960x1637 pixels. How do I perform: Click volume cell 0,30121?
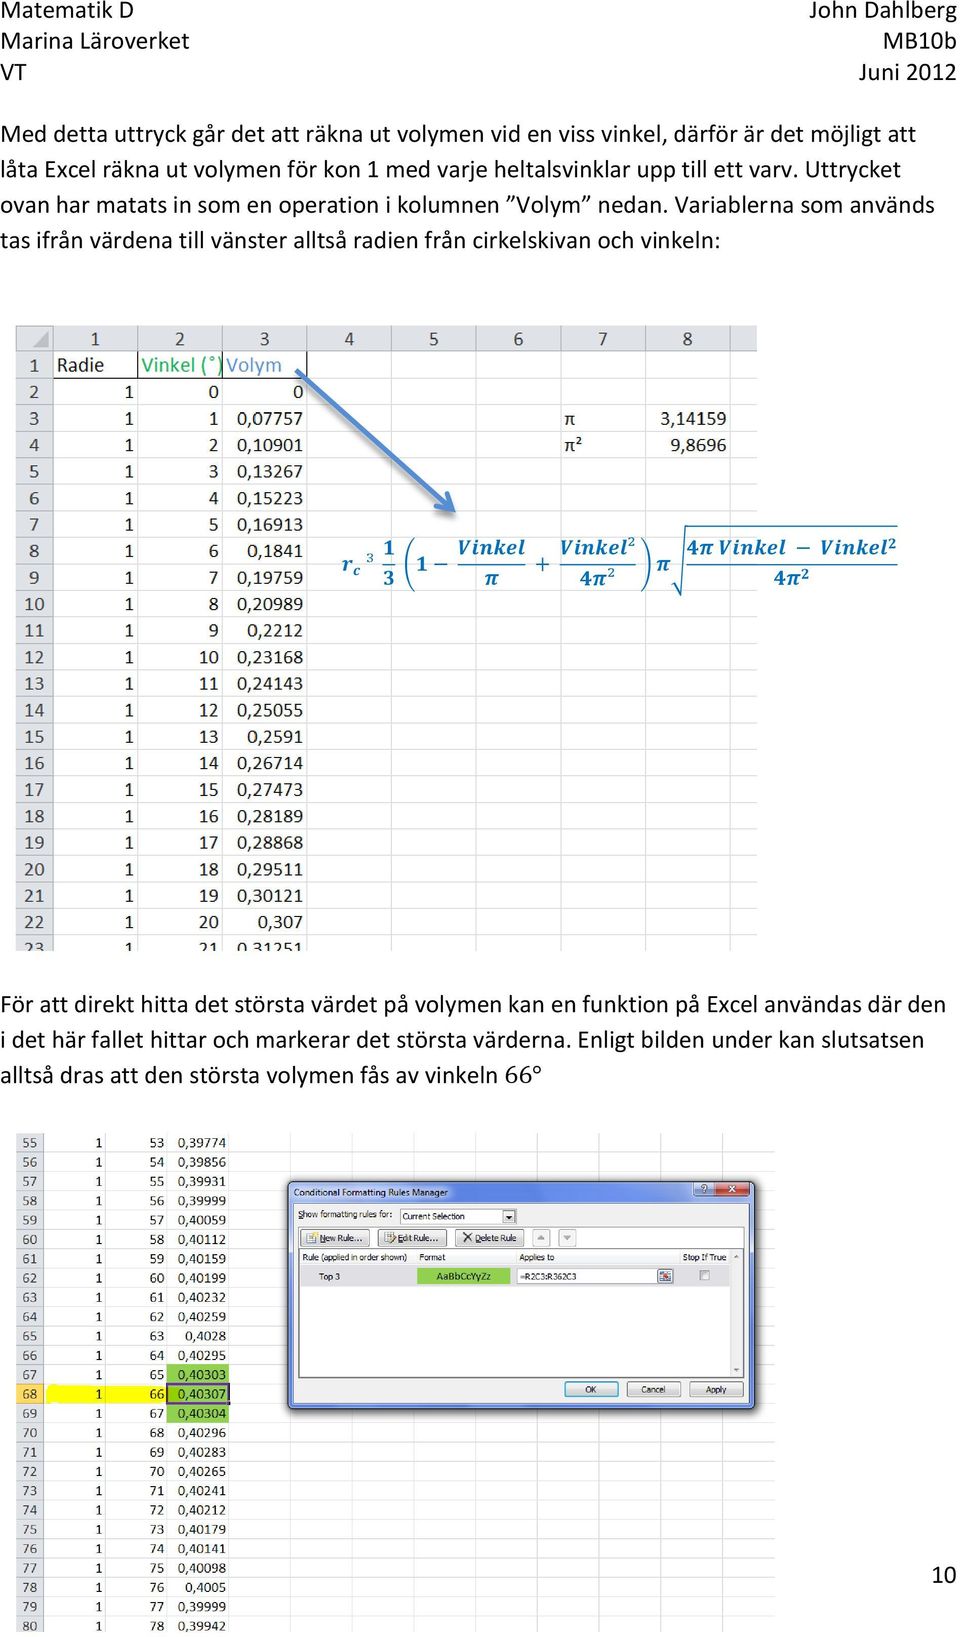tap(264, 896)
